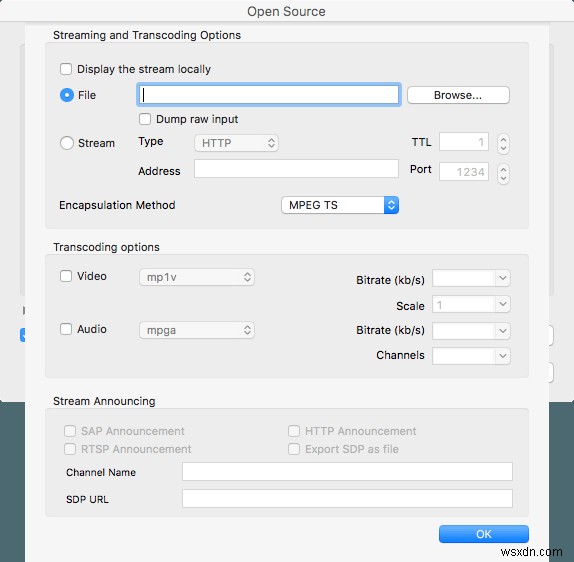Enable Video transcoding checkbox

66,276
